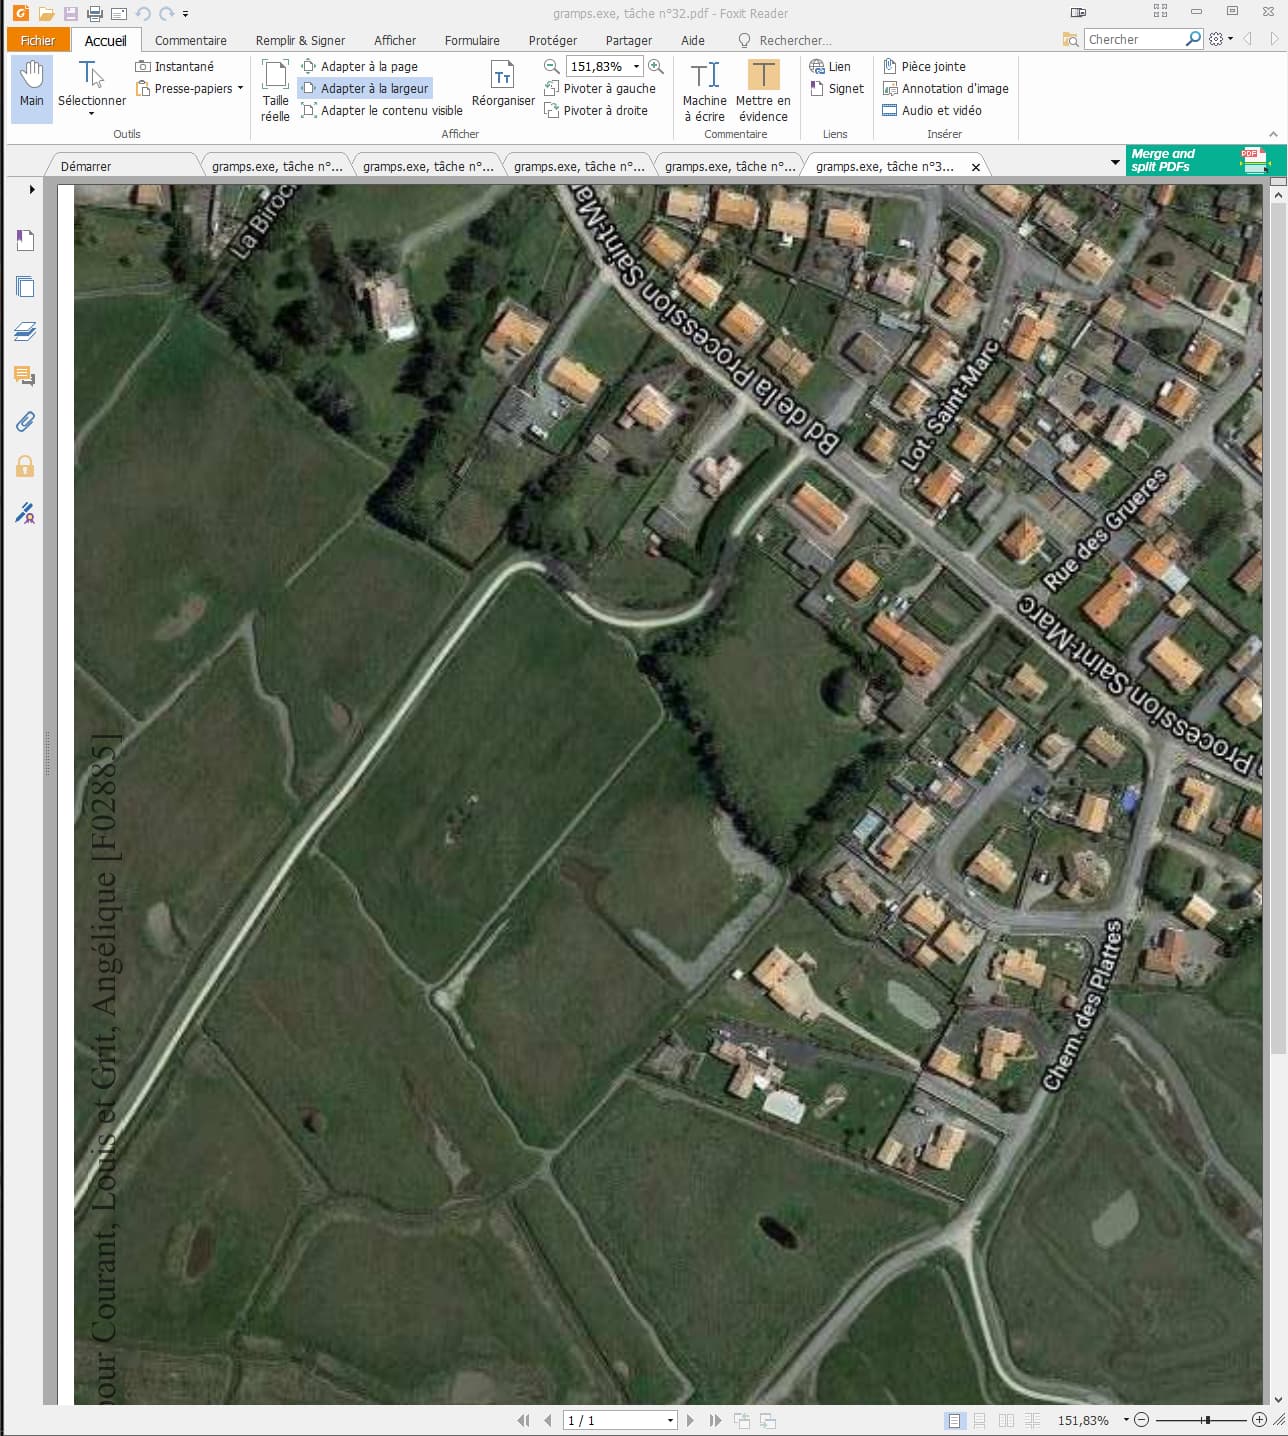Click the Open folder icon in quick access
1288x1436 pixels.
[46, 14]
